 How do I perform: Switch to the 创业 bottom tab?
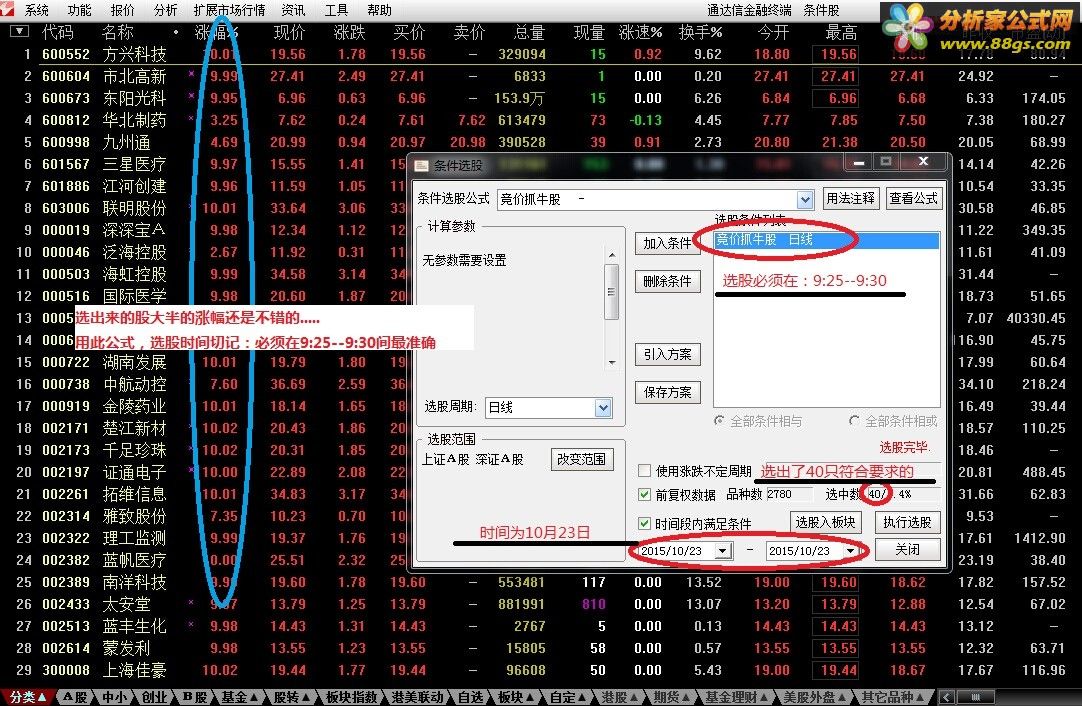coord(153,697)
